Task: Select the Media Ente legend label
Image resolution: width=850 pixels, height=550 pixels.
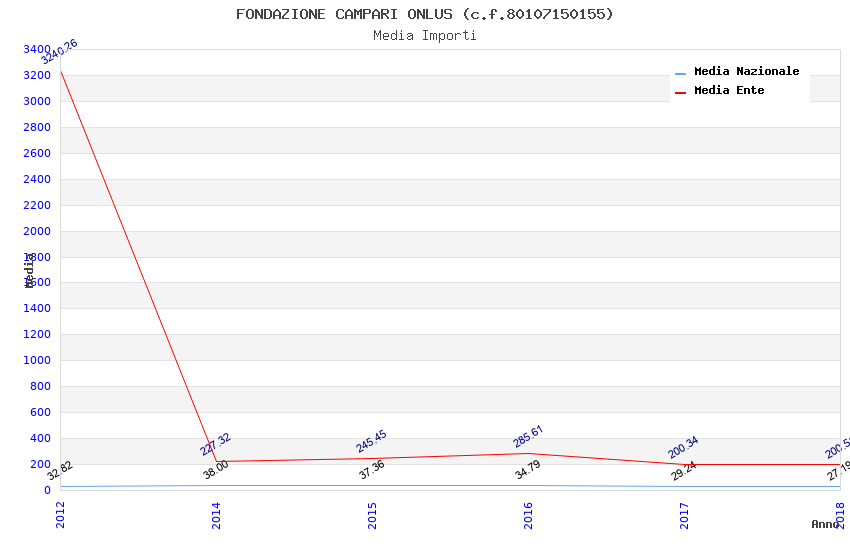Action: click(729, 90)
